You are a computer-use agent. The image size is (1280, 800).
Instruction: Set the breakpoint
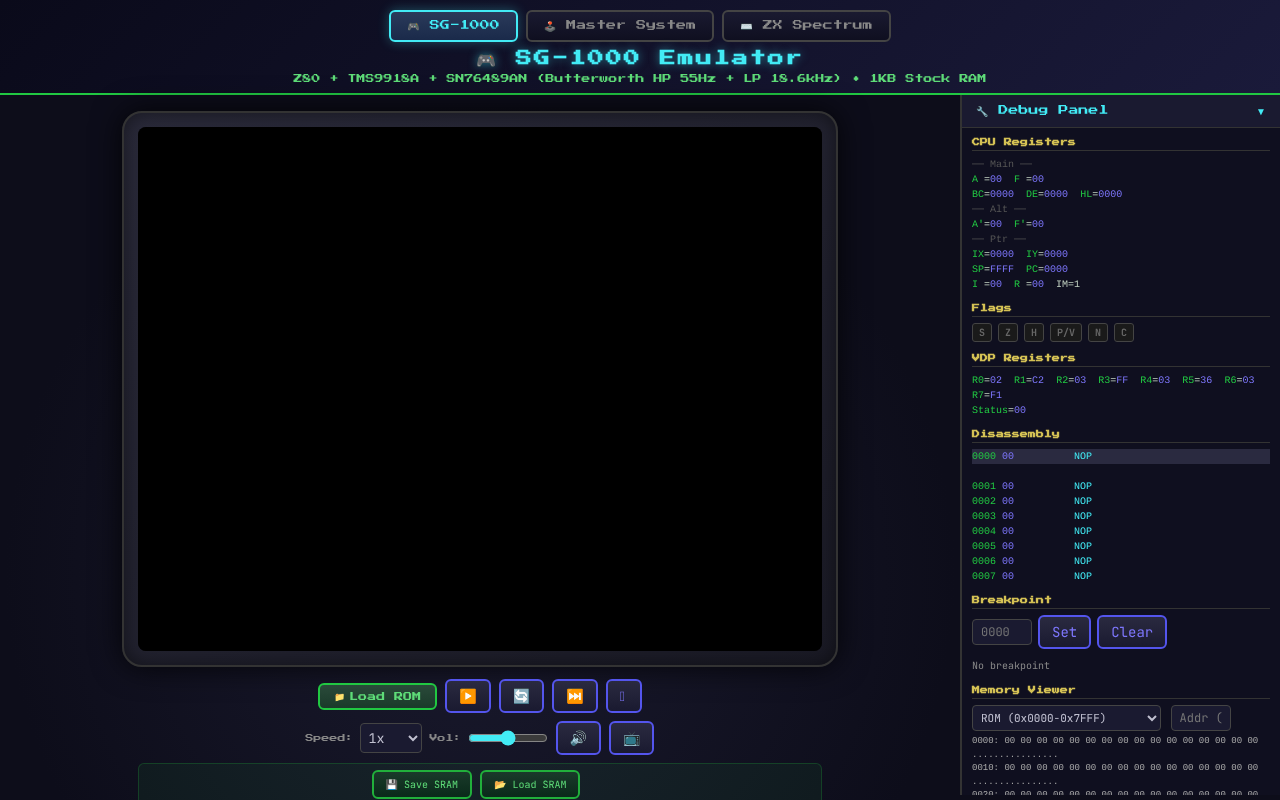tap(1064, 632)
